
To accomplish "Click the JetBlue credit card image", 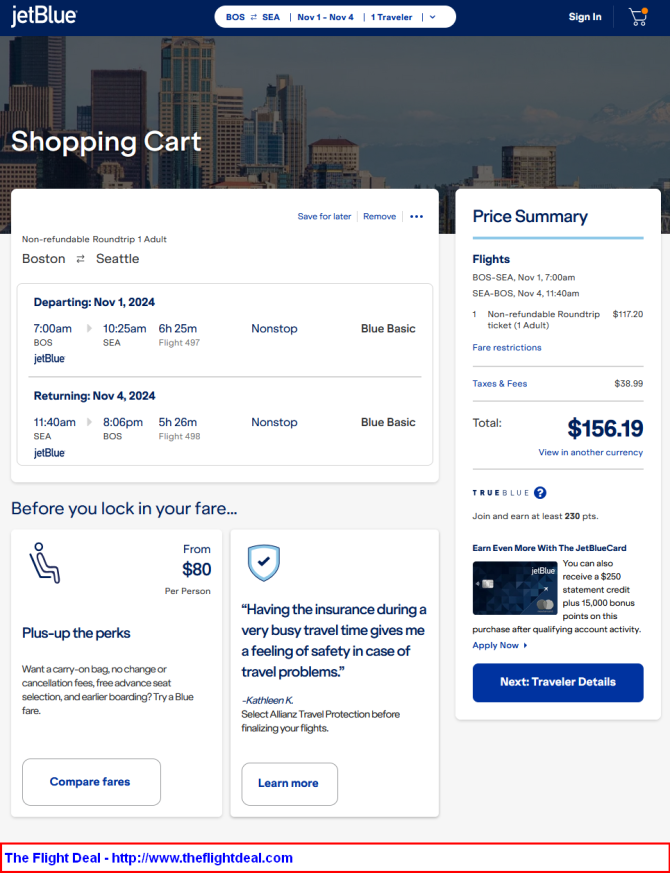I will click(515, 588).
